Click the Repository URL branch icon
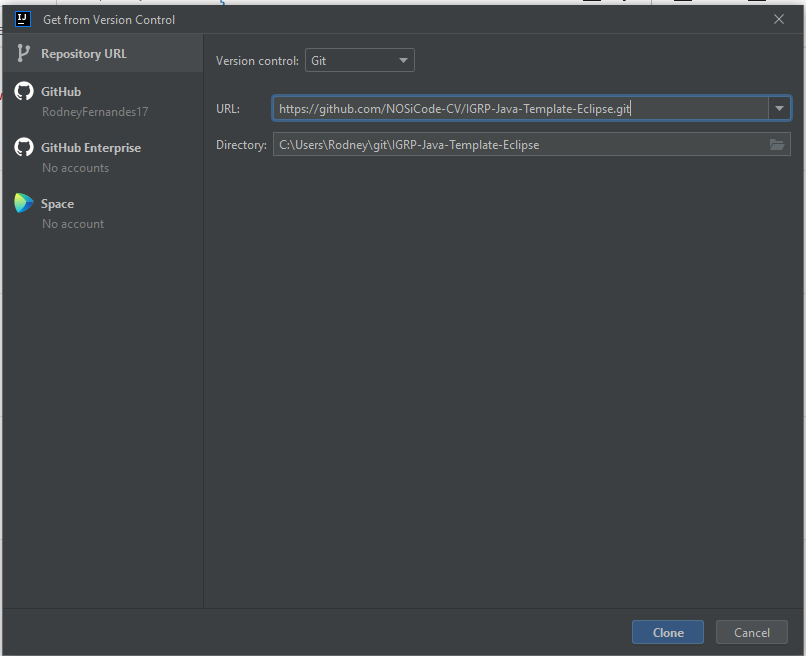Viewport: 806px width, 656px height. coord(23,53)
